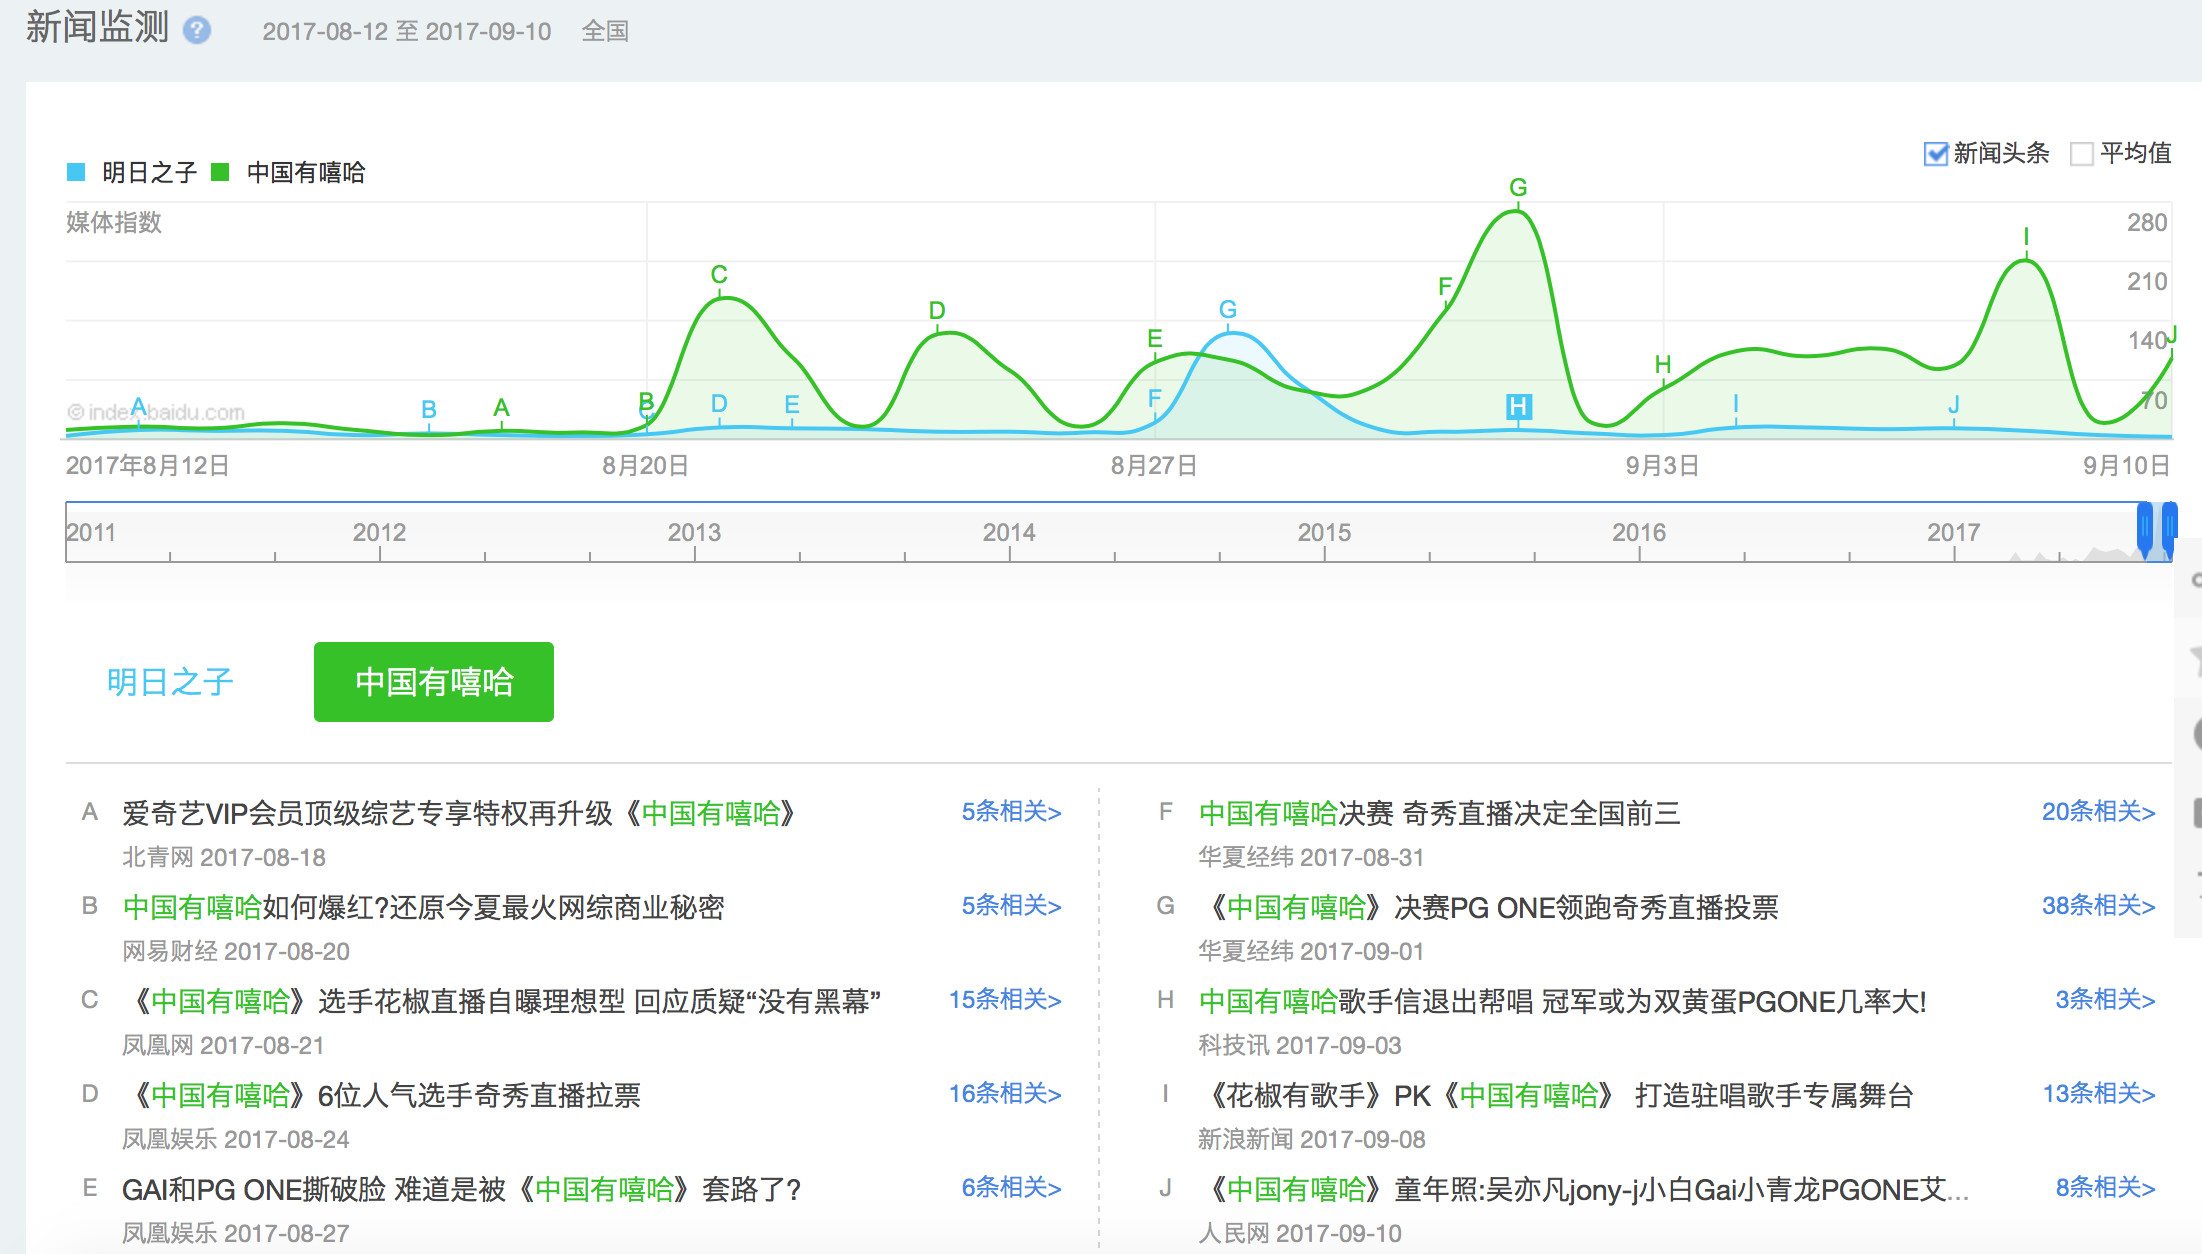Open headline 选手花椒直播自曝理想型
The height and width of the screenshot is (1254, 2202).
501,1001
